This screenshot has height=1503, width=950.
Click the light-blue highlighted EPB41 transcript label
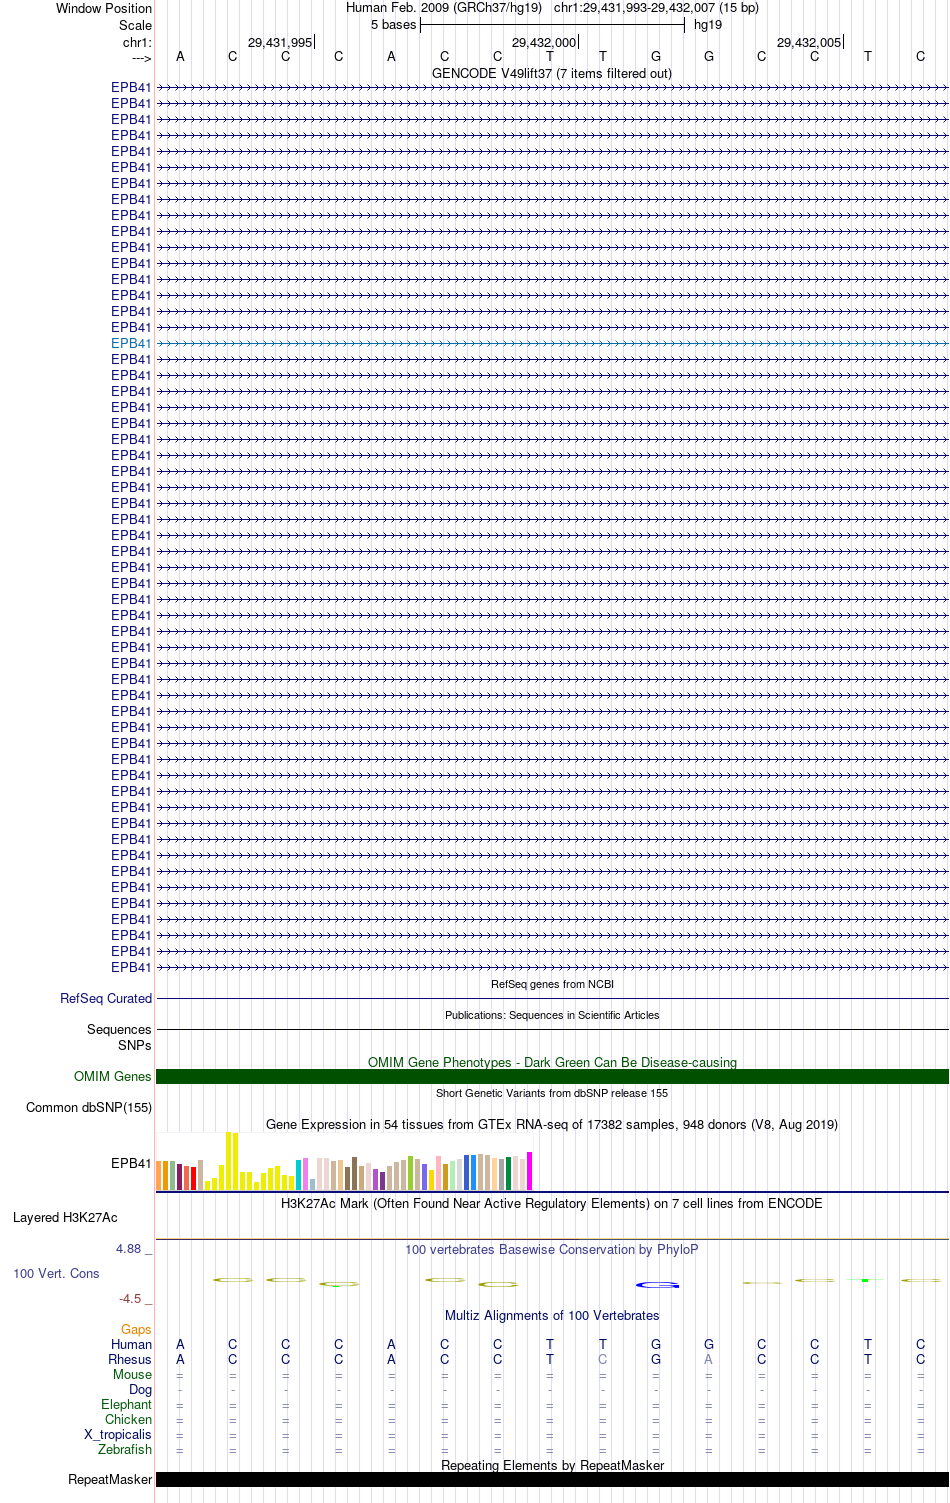131,343
